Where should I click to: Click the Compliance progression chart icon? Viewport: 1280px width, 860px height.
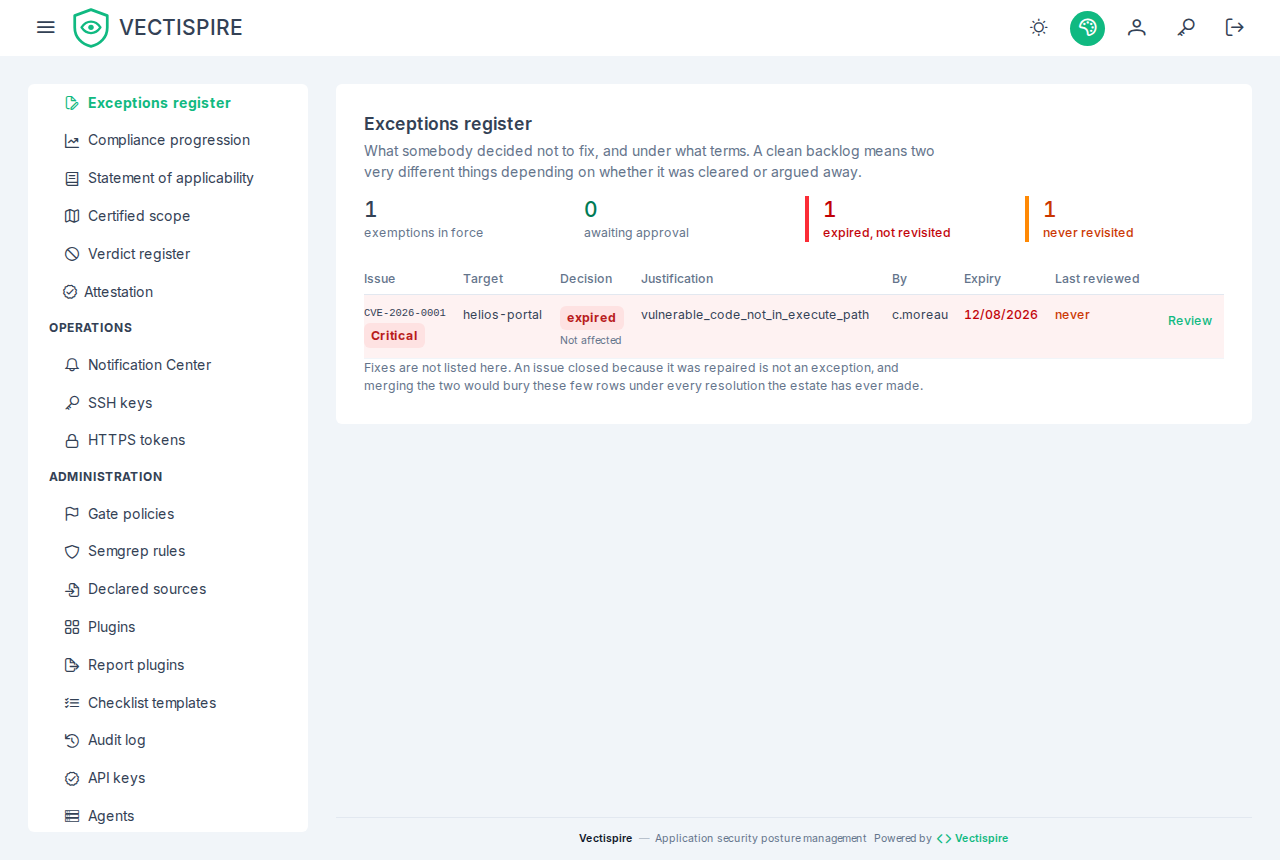click(72, 141)
